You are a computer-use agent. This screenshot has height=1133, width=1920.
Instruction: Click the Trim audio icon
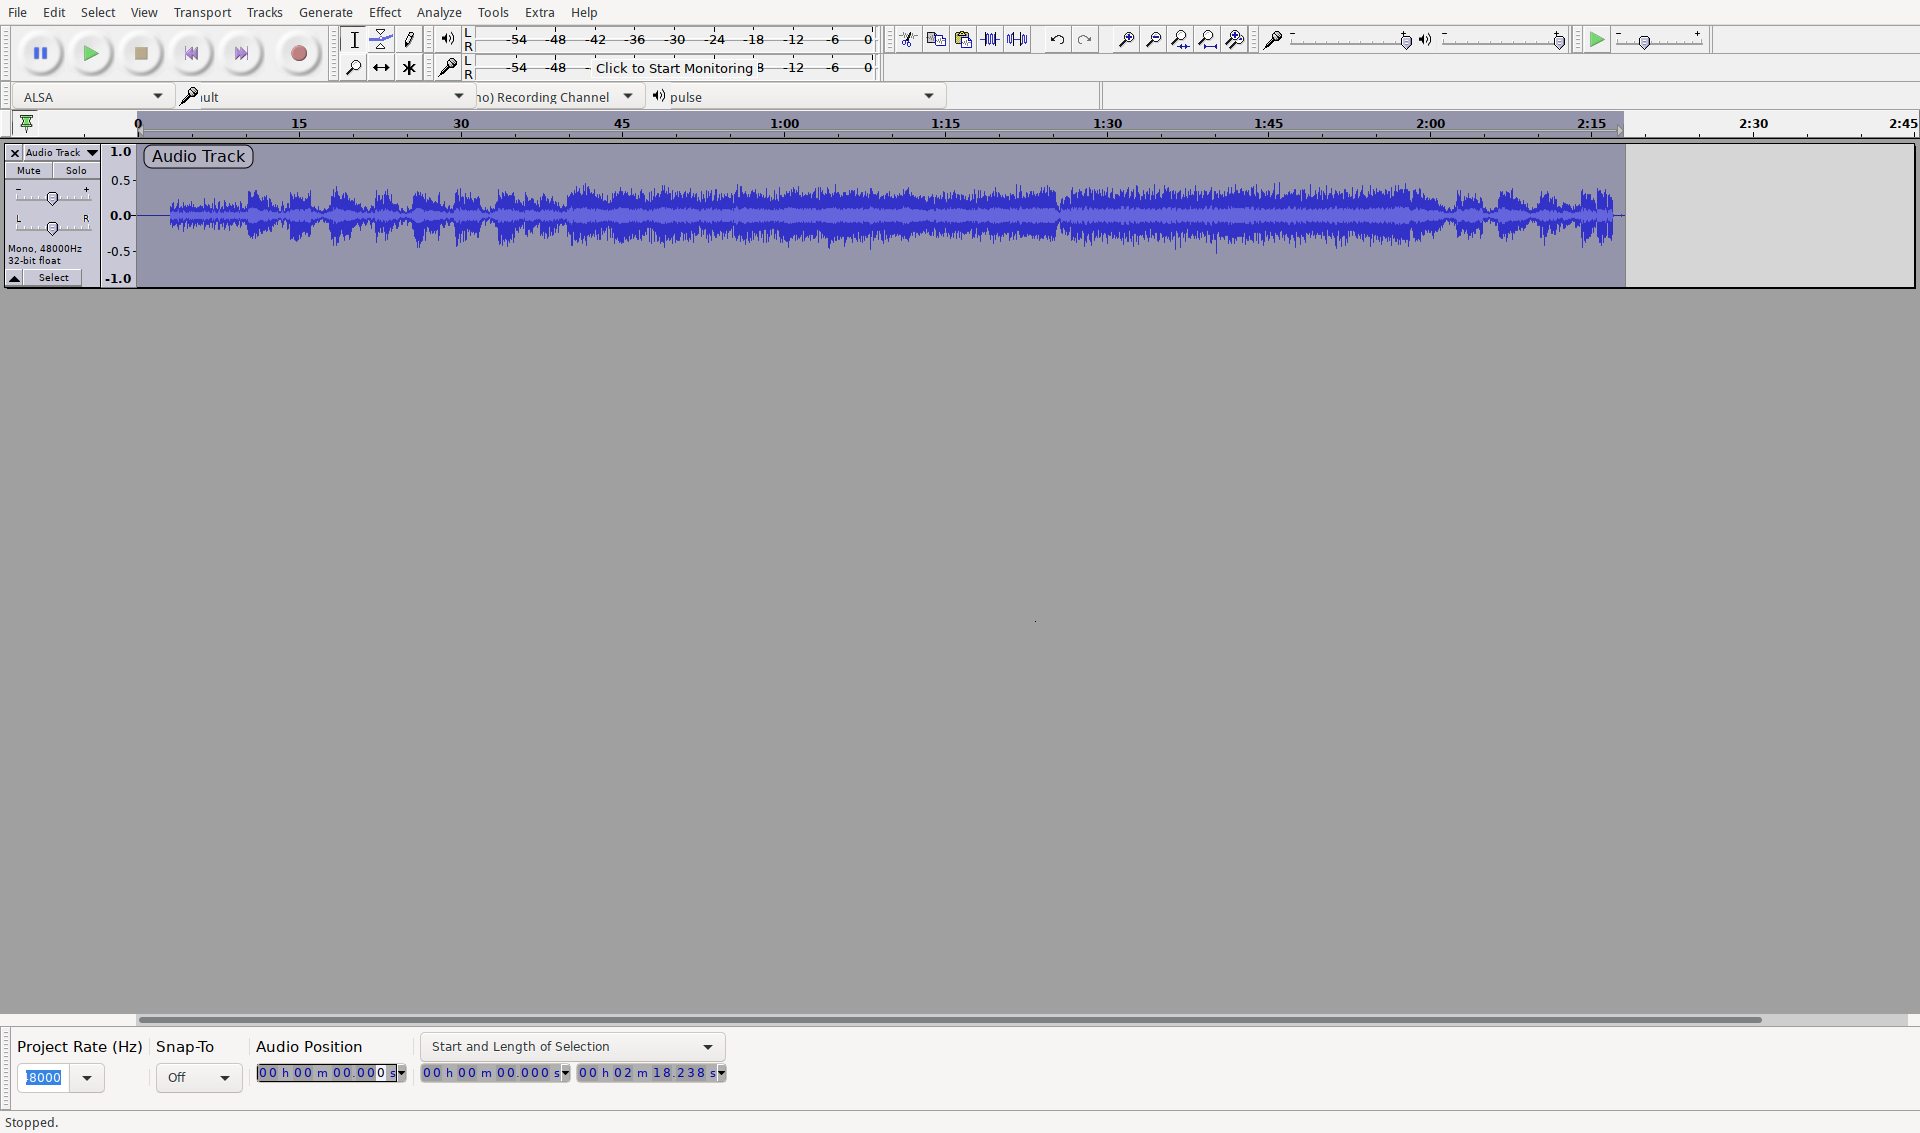(x=990, y=40)
